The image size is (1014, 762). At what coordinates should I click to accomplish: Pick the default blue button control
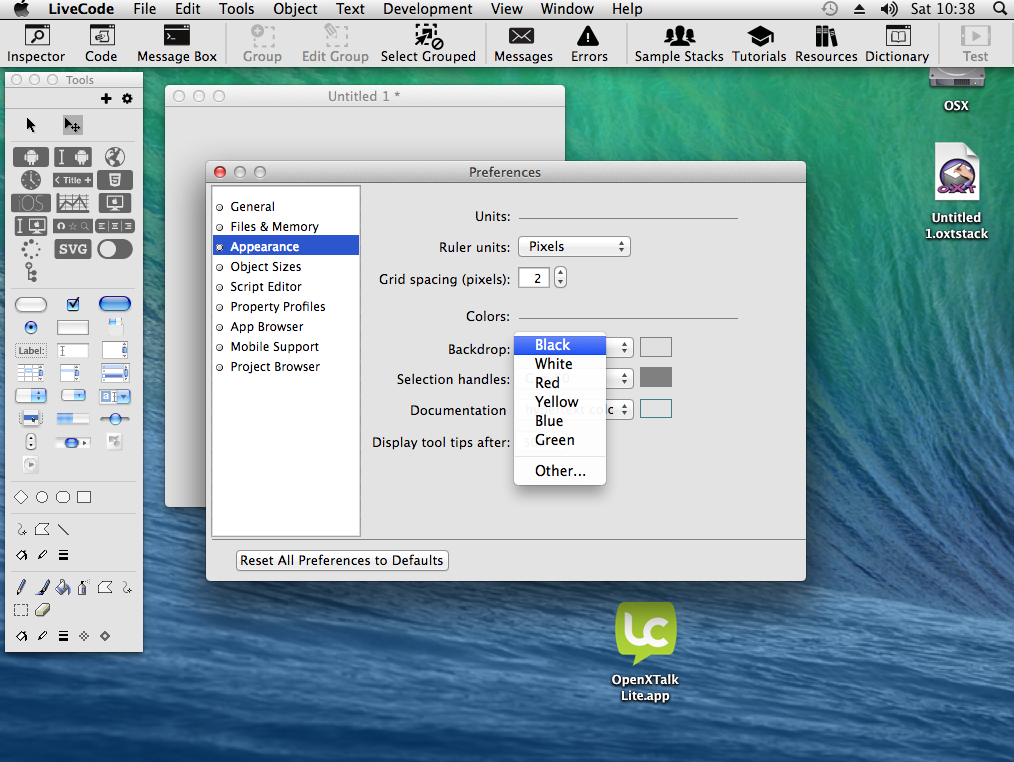114,303
